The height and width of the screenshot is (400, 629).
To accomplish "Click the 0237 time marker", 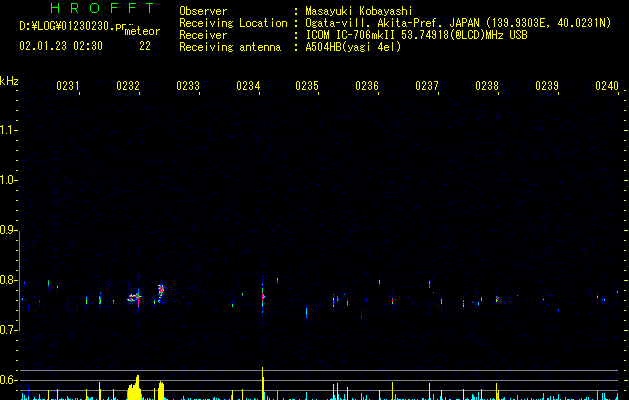I will pyautogui.click(x=427, y=85).
